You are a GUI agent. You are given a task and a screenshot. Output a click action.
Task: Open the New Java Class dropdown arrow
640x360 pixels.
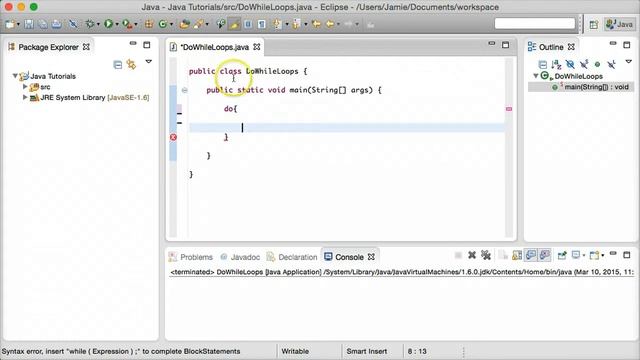(171, 24)
